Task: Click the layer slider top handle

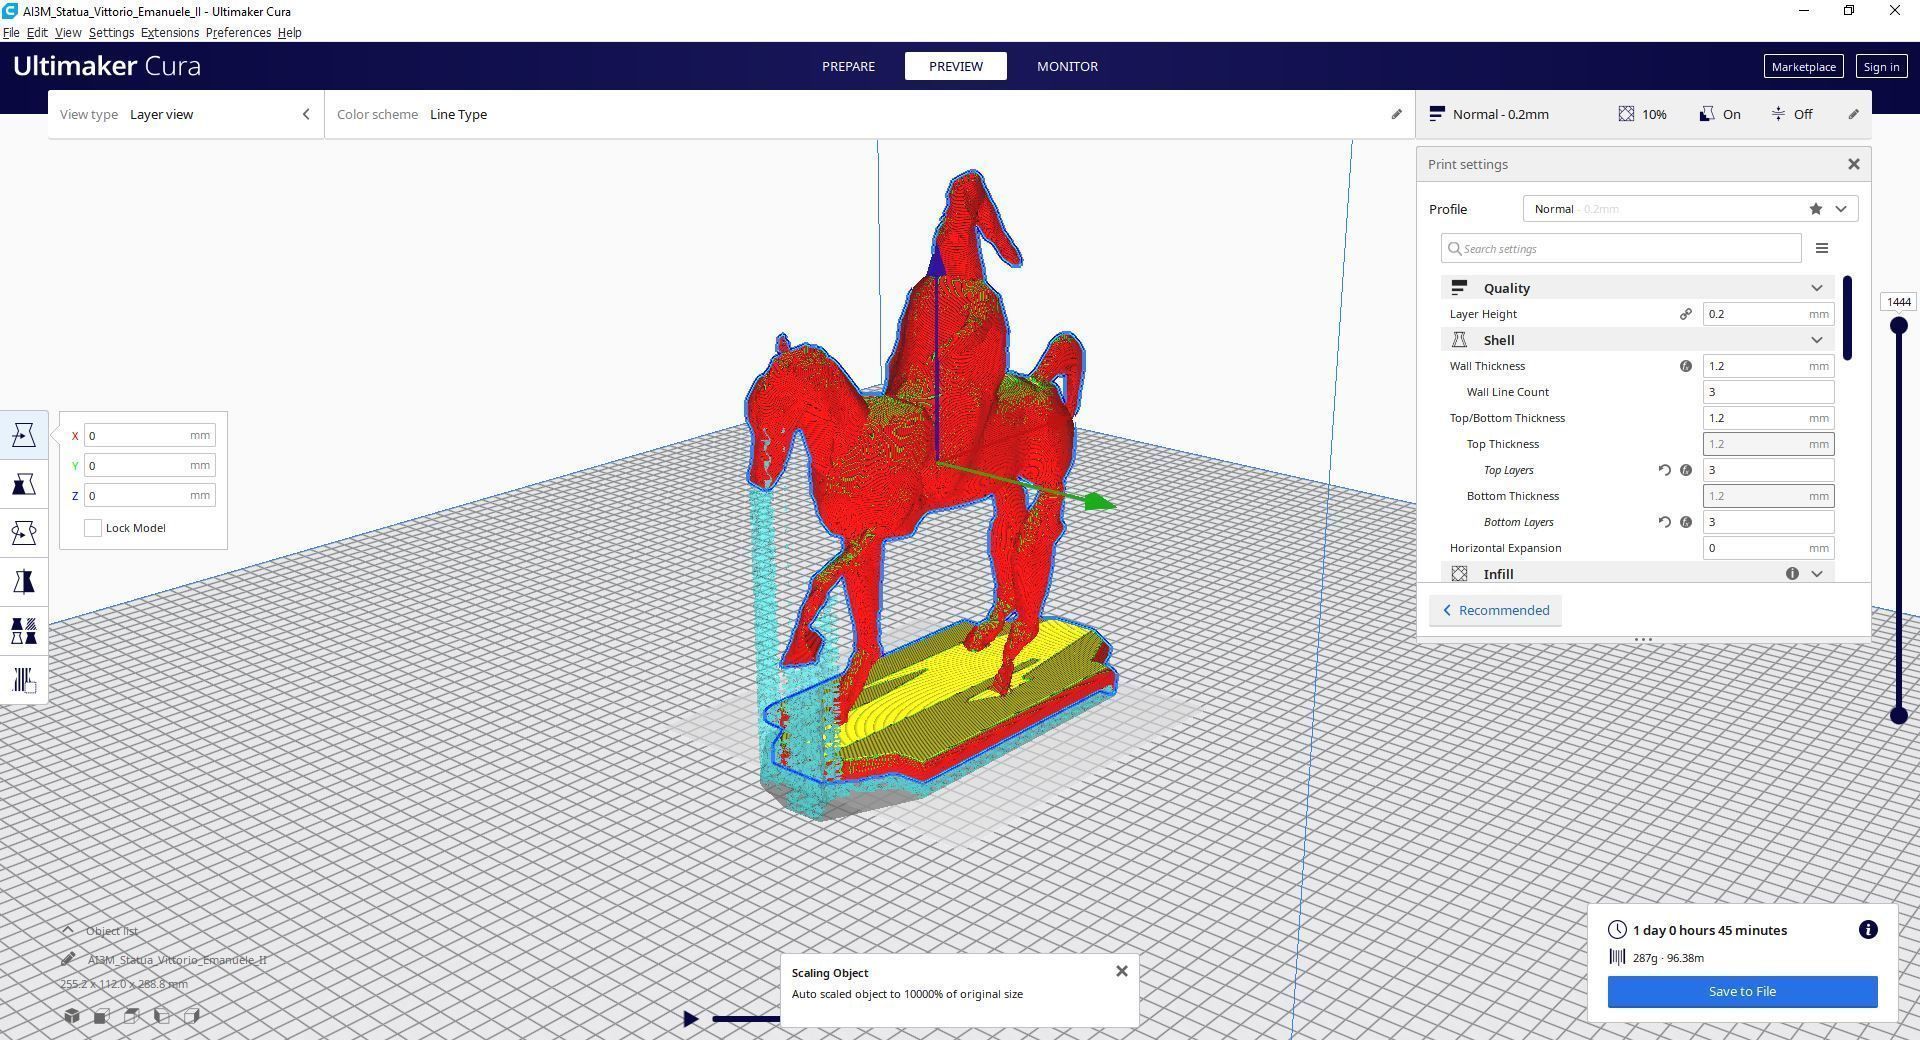Action: point(1898,326)
